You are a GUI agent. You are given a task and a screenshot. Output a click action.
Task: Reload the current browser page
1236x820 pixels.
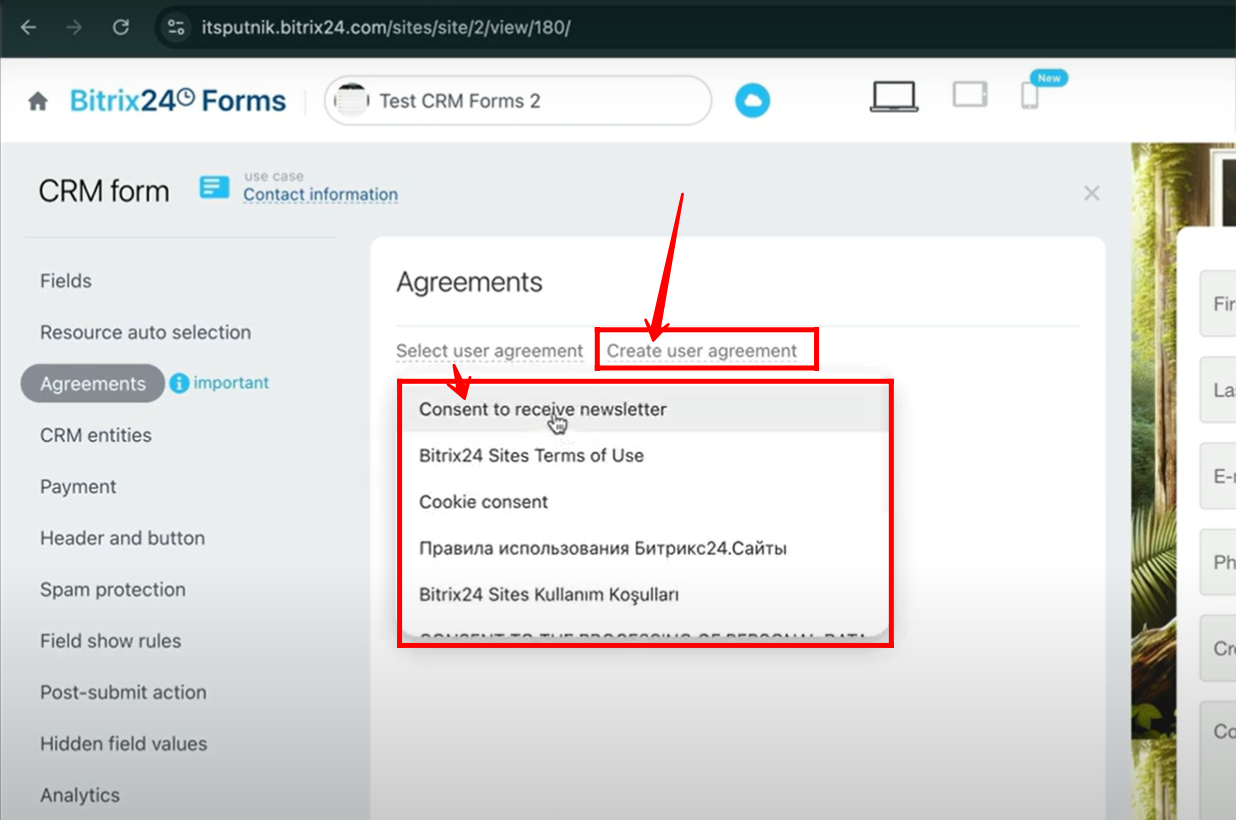pos(121,27)
